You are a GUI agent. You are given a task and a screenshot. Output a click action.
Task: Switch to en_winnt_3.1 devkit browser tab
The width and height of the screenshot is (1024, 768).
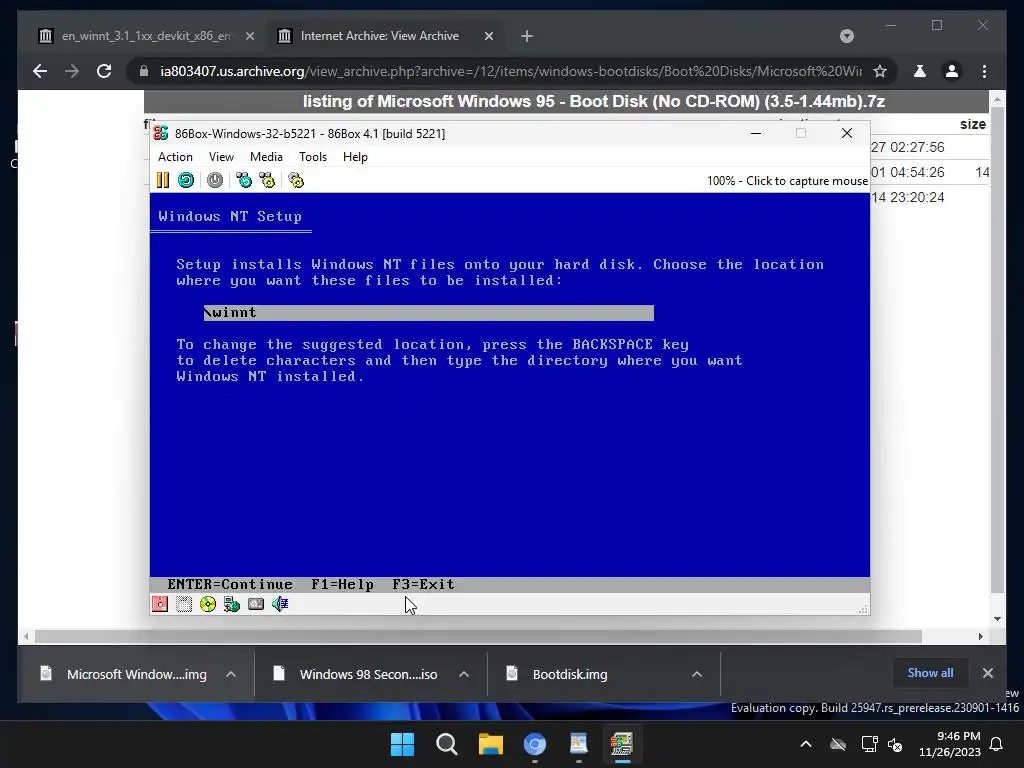[x=146, y=36]
